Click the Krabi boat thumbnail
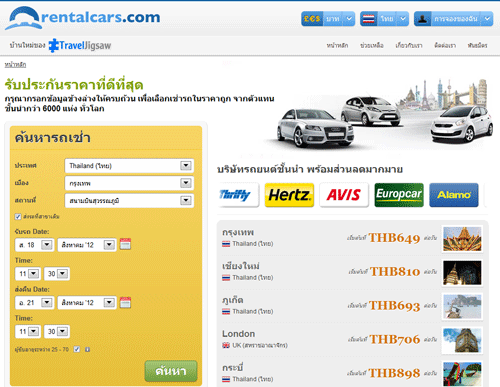 462,374
